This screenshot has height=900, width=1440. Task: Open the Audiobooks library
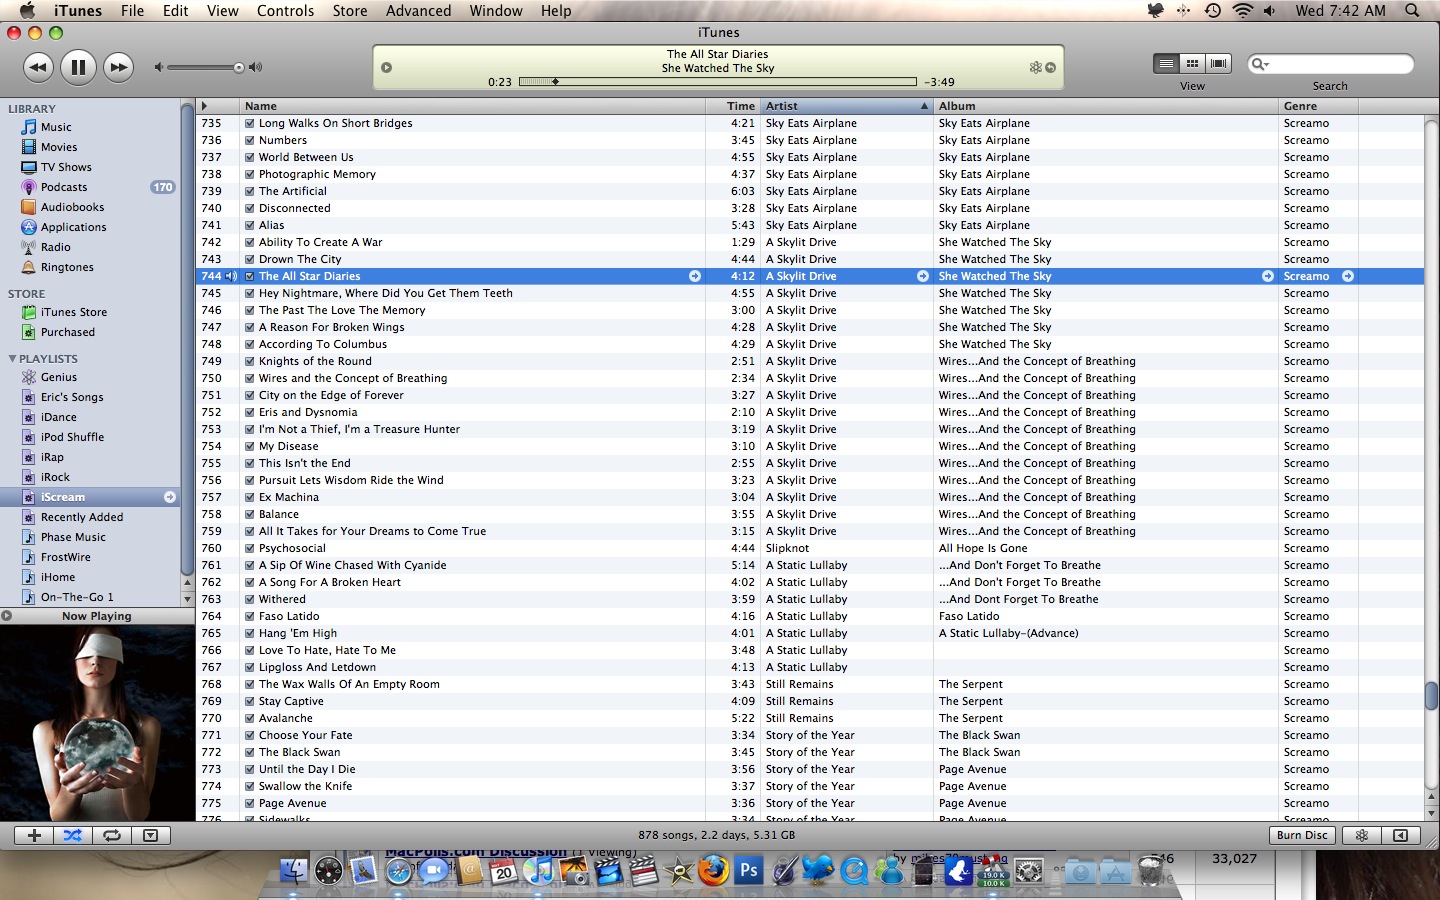pyautogui.click(x=72, y=207)
